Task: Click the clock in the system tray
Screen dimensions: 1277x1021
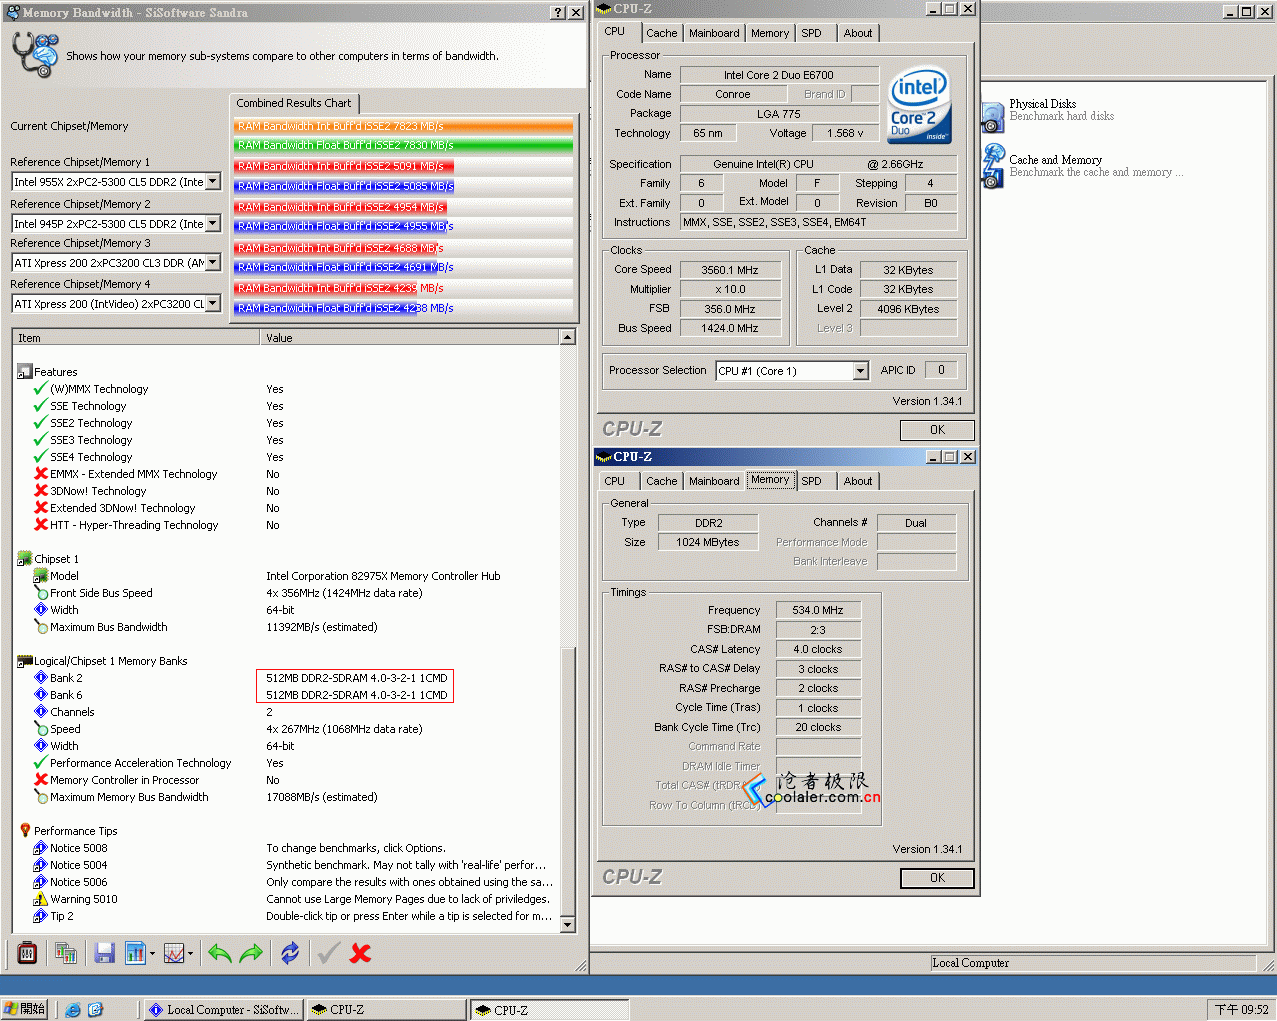Action: (x=1241, y=1010)
